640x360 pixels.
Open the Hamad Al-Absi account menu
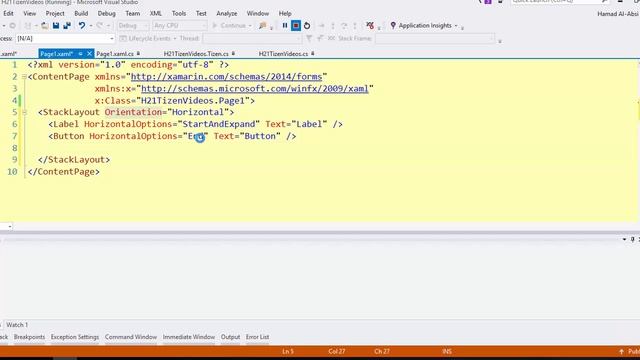click(x=618, y=14)
